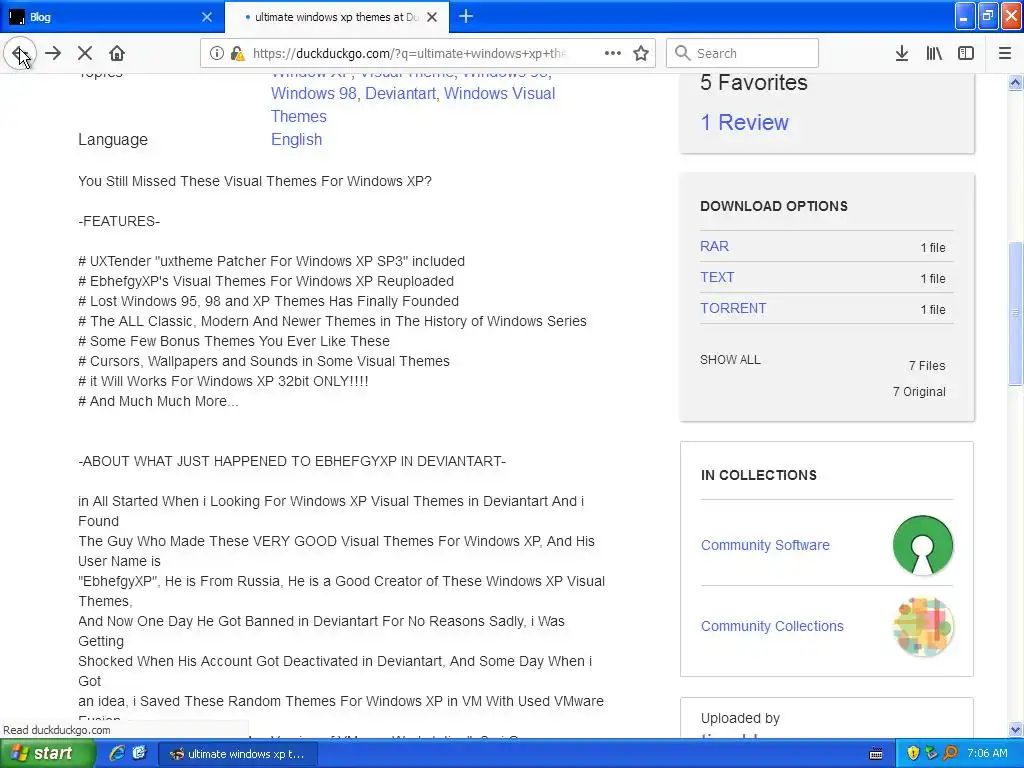Click SHOW ALL download files
Viewport: 1024px width, 768px height.
click(730, 360)
